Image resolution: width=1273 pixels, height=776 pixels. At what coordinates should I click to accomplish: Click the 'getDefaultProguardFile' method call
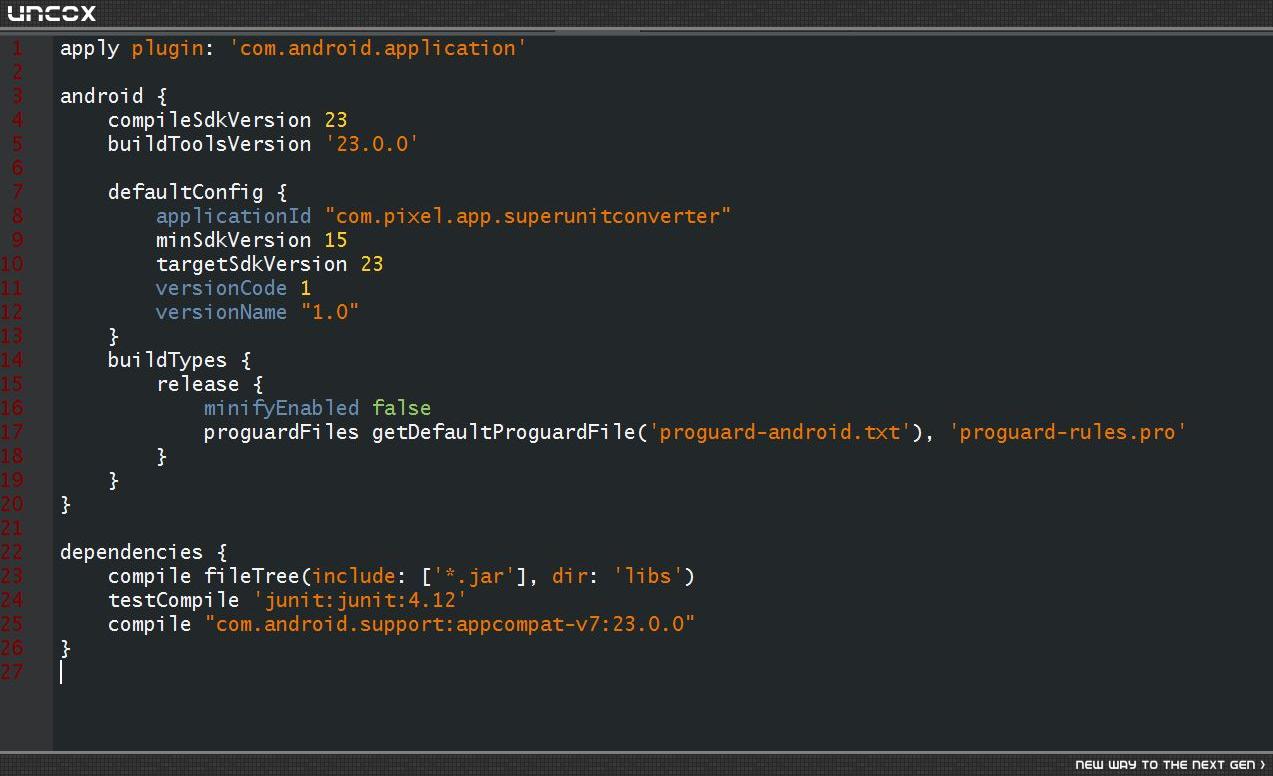coord(504,432)
